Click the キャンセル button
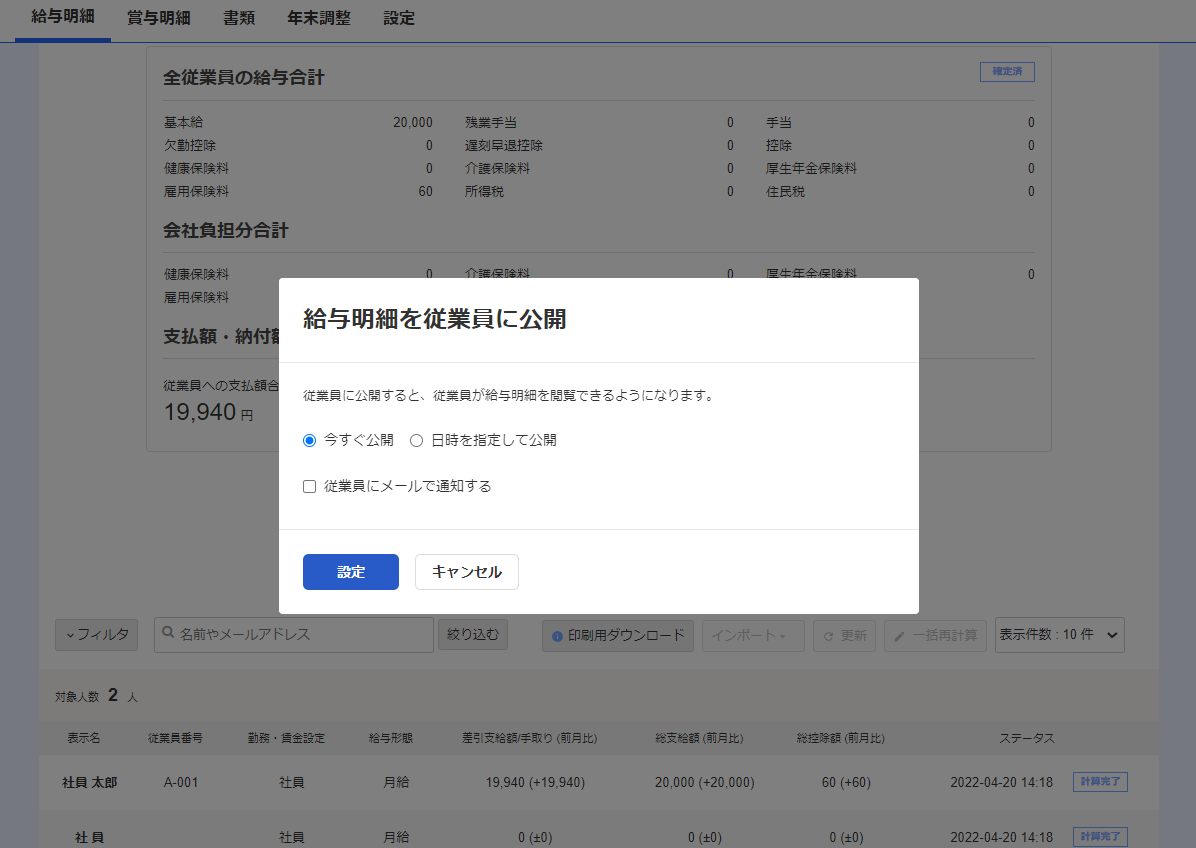Screen dimensions: 1196x848 [466, 572]
